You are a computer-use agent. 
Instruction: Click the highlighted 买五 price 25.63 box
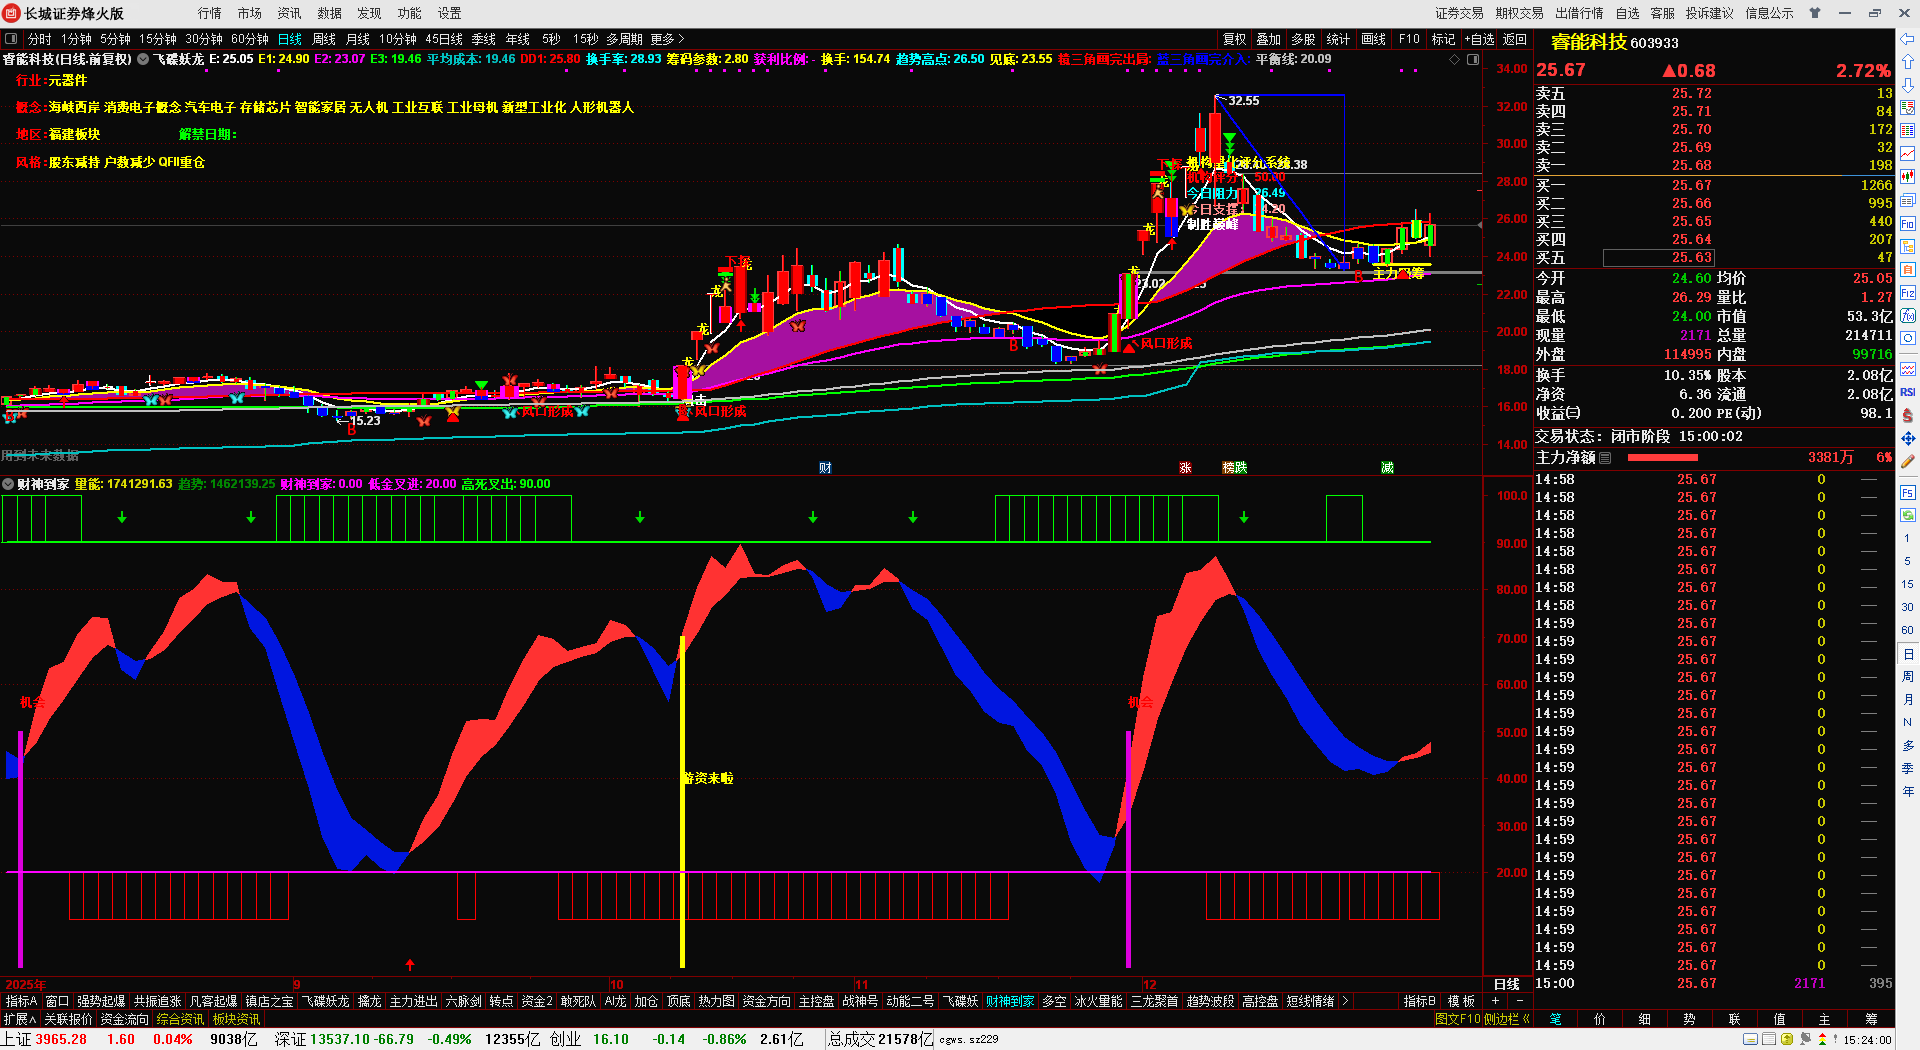click(1660, 258)
